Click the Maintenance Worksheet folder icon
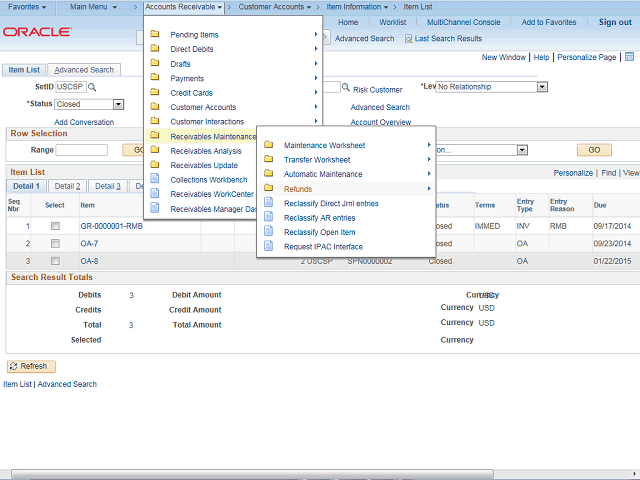Screen dimensions: 640x480 268,146
